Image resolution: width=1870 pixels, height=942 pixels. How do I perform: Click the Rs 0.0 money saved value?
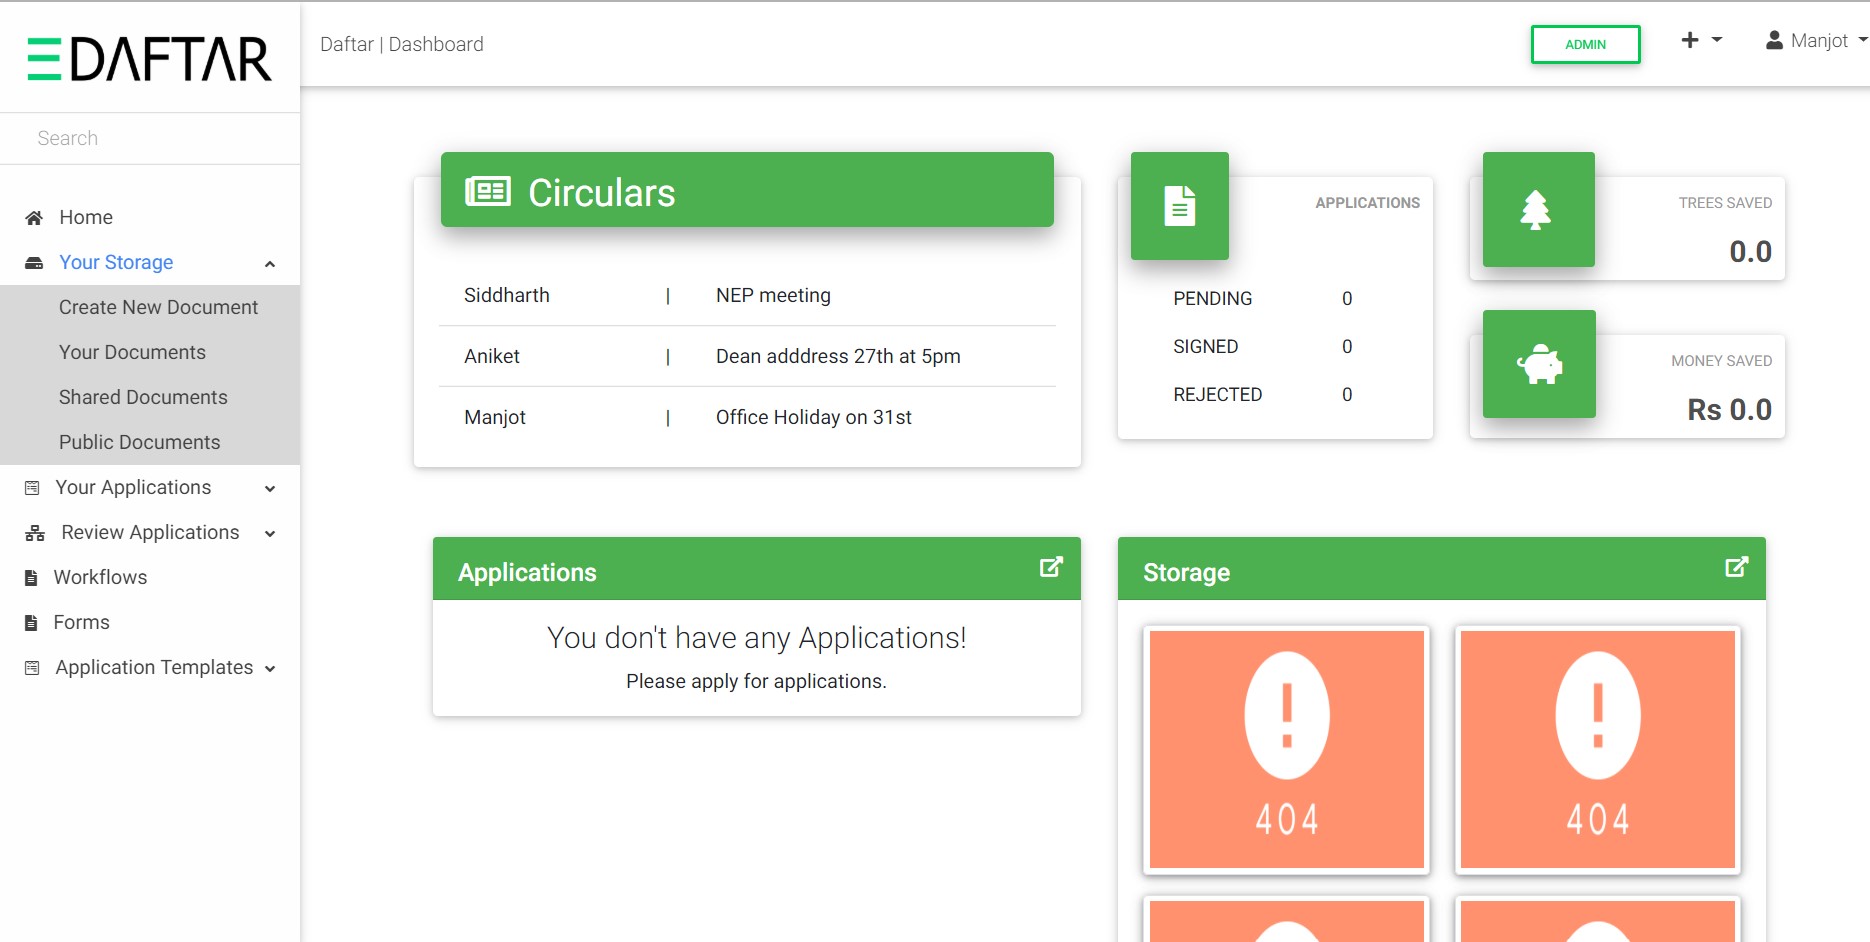pos(1729,409)
